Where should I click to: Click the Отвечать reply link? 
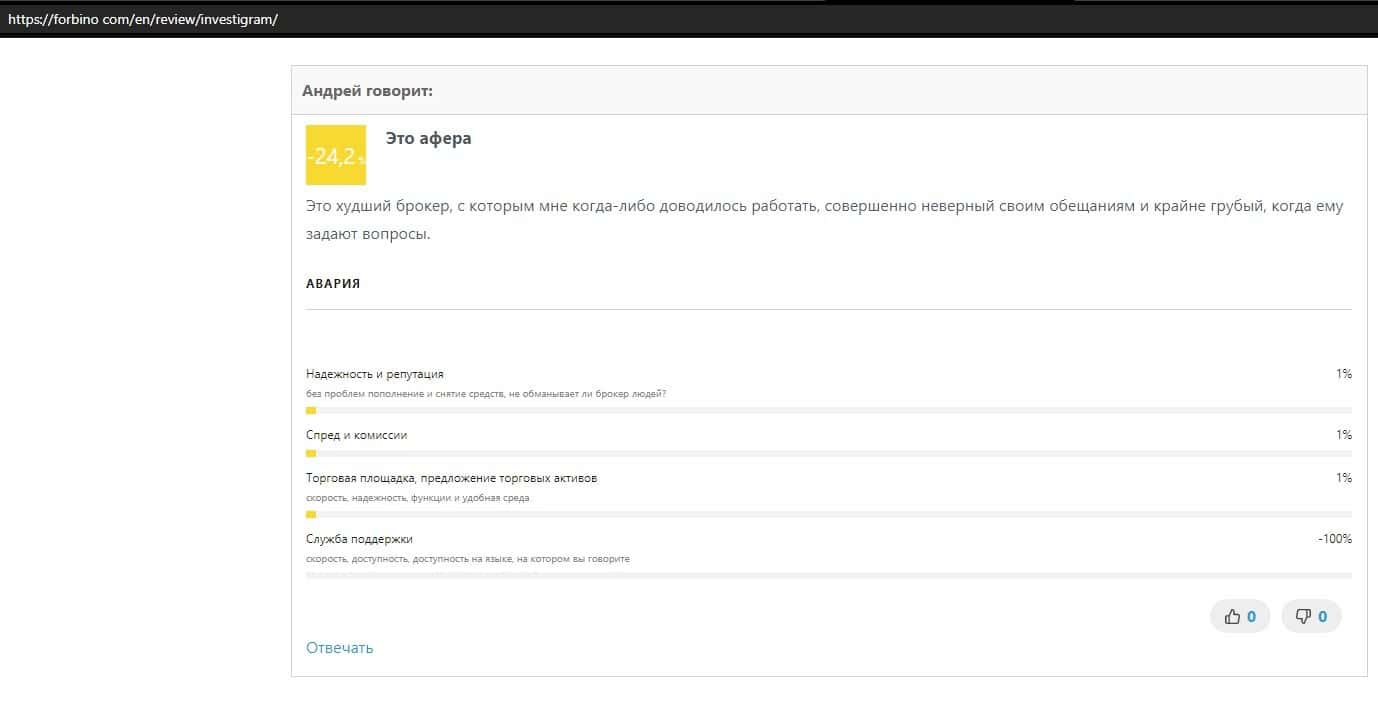tap(340, 648)
